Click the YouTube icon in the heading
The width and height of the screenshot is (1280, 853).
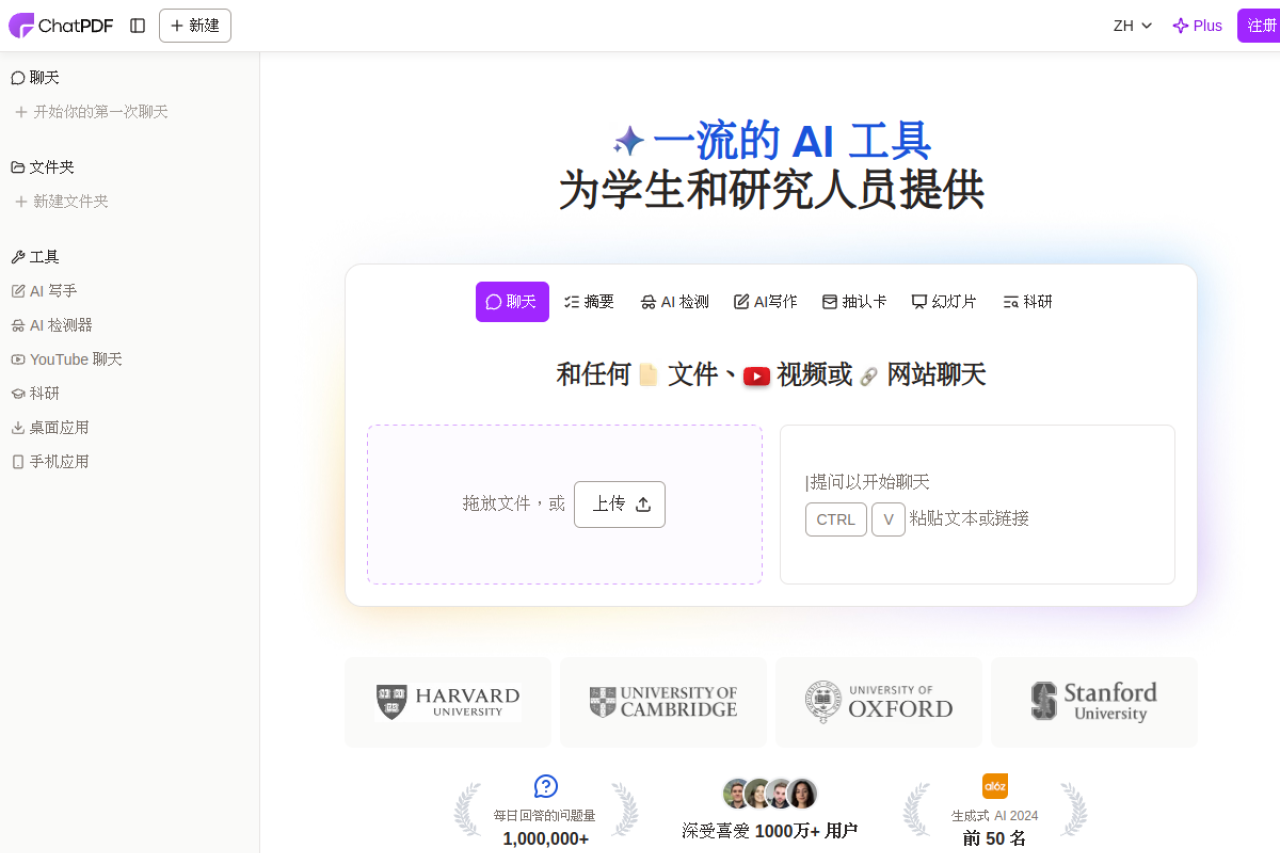coord(757,376)
